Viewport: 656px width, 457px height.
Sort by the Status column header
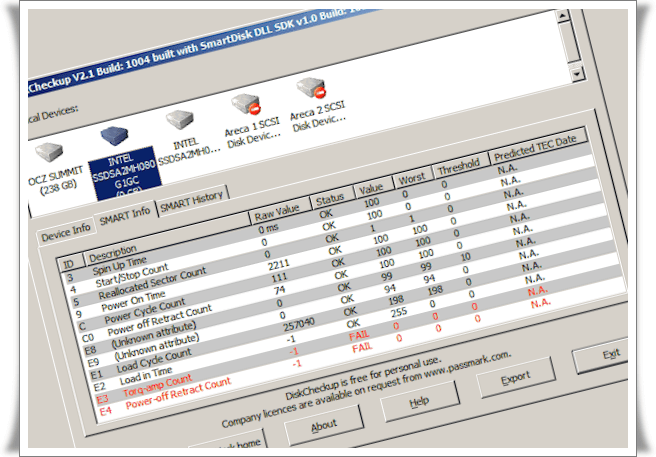332,199
